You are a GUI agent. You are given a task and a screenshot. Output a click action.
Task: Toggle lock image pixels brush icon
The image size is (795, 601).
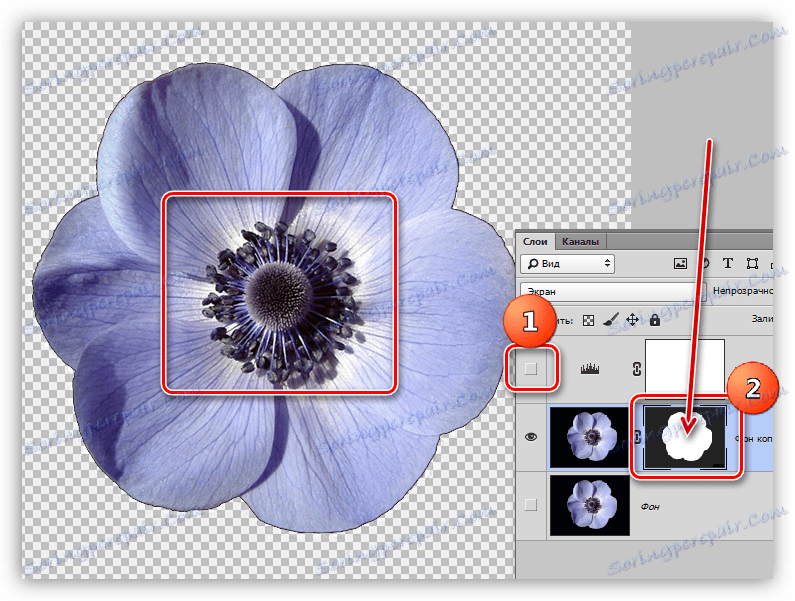pos(611,320)
